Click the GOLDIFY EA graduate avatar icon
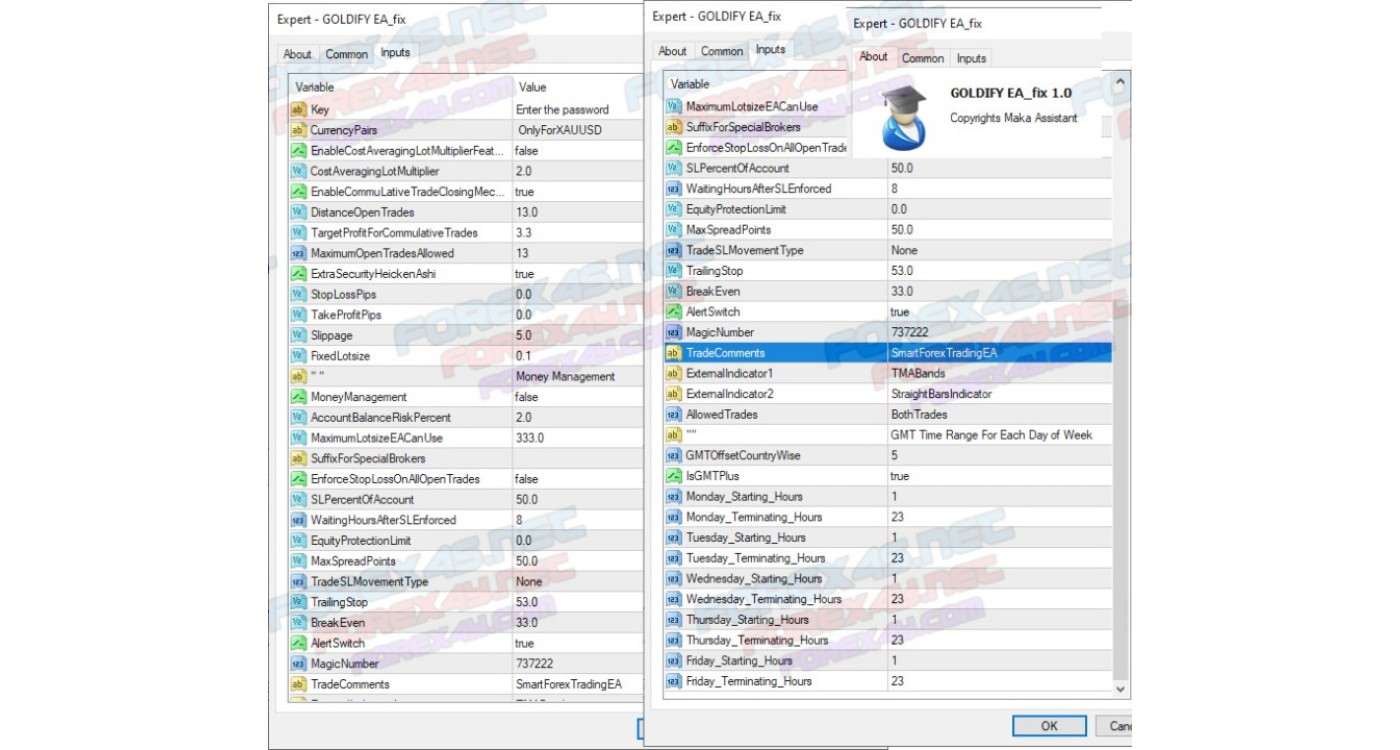The width and height of the screenshot is (1400, 750). (x=903, y=115)
